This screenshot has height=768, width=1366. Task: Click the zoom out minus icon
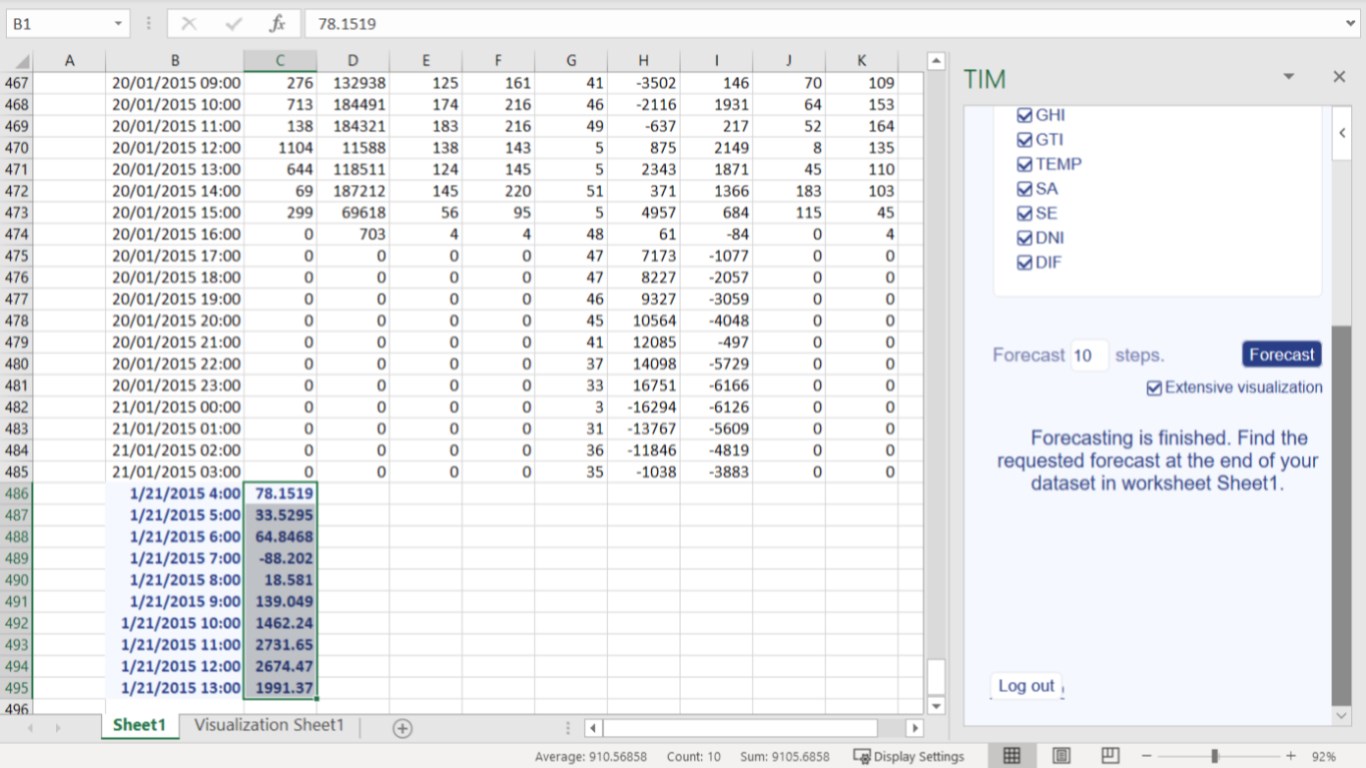[1147, 757]
